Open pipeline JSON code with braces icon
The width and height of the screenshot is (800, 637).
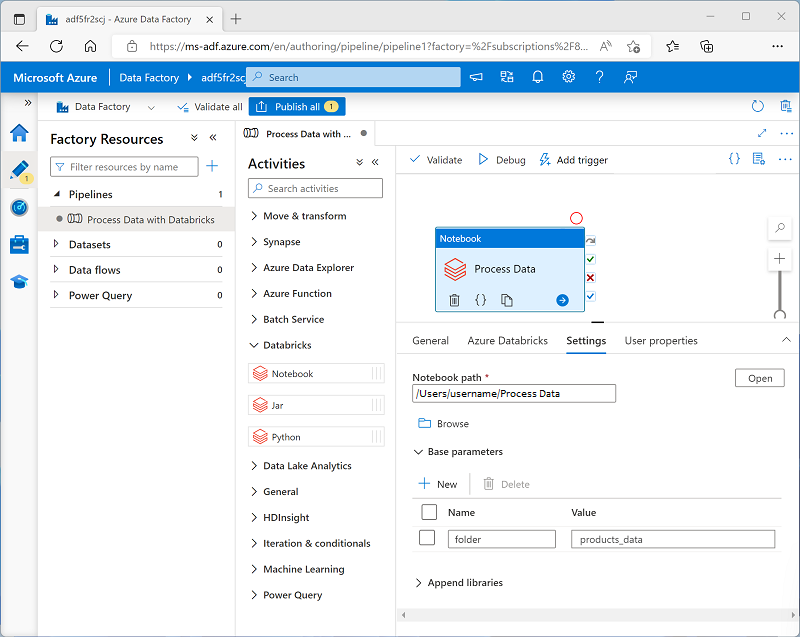[x=733, y=158]
